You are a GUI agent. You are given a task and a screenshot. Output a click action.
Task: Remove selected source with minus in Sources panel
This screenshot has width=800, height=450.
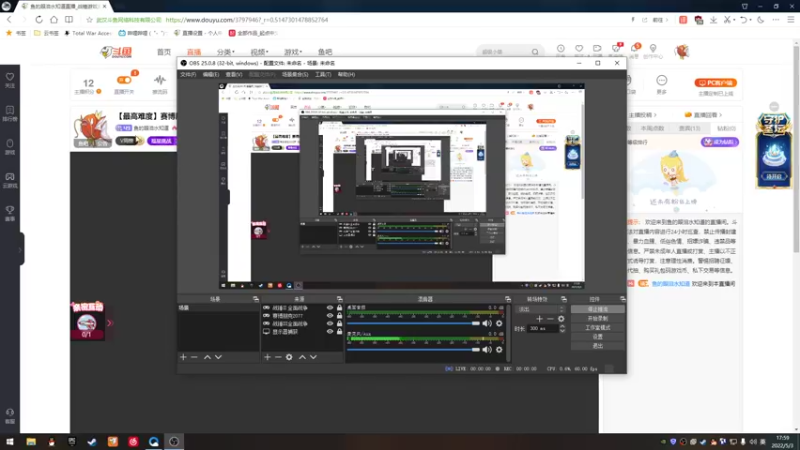[x=278, y=357]
